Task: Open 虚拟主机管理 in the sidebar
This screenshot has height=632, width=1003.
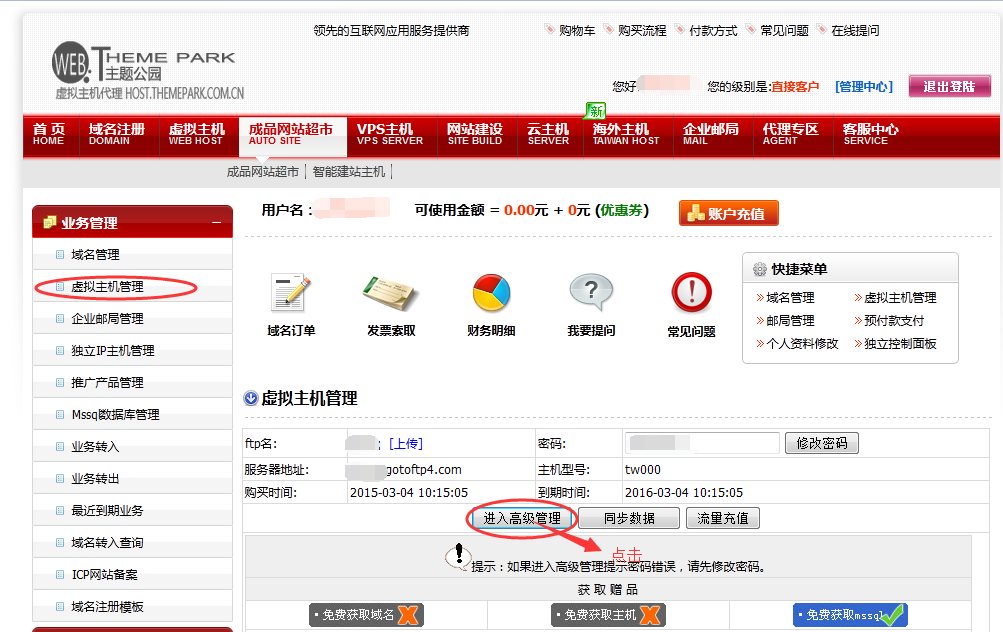Action: tap(107, 287)
